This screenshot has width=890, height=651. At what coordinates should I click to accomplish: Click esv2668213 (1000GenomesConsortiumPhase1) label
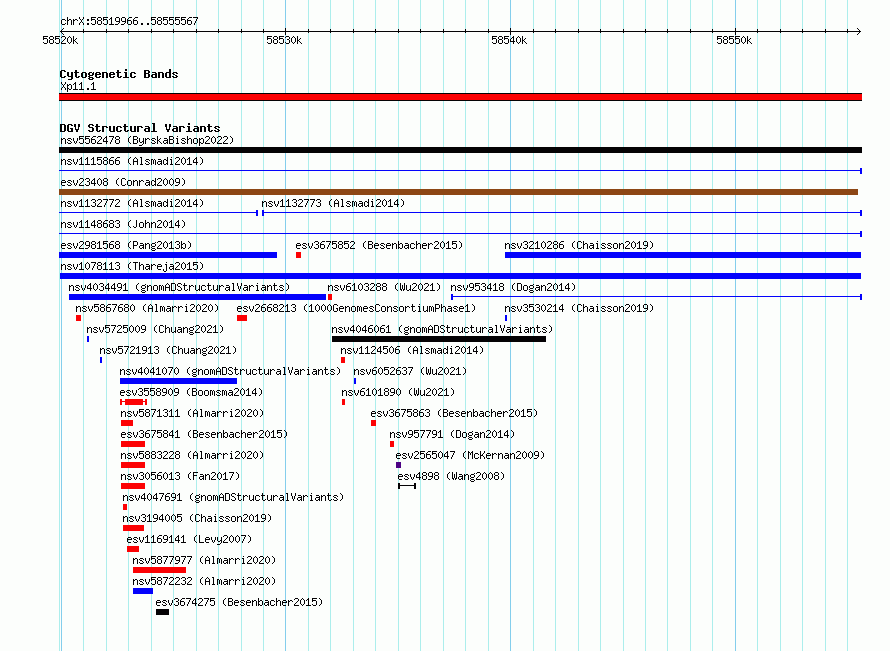(356, 308)
